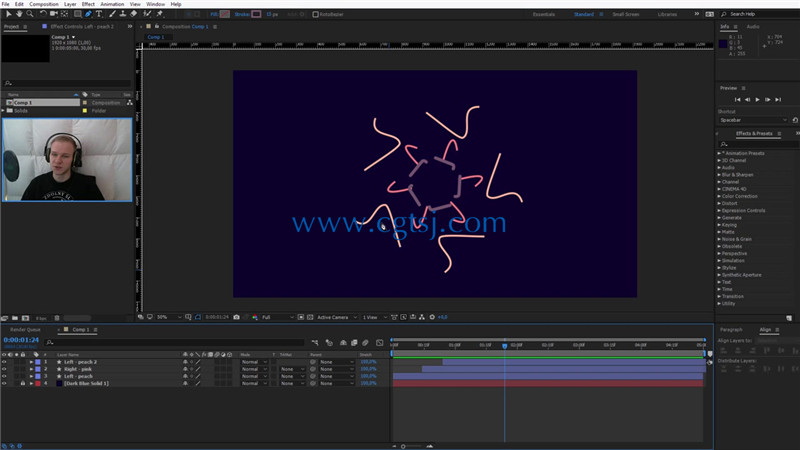
Task: Choose the Zoom magnifier tool
Action: [30, 14]
